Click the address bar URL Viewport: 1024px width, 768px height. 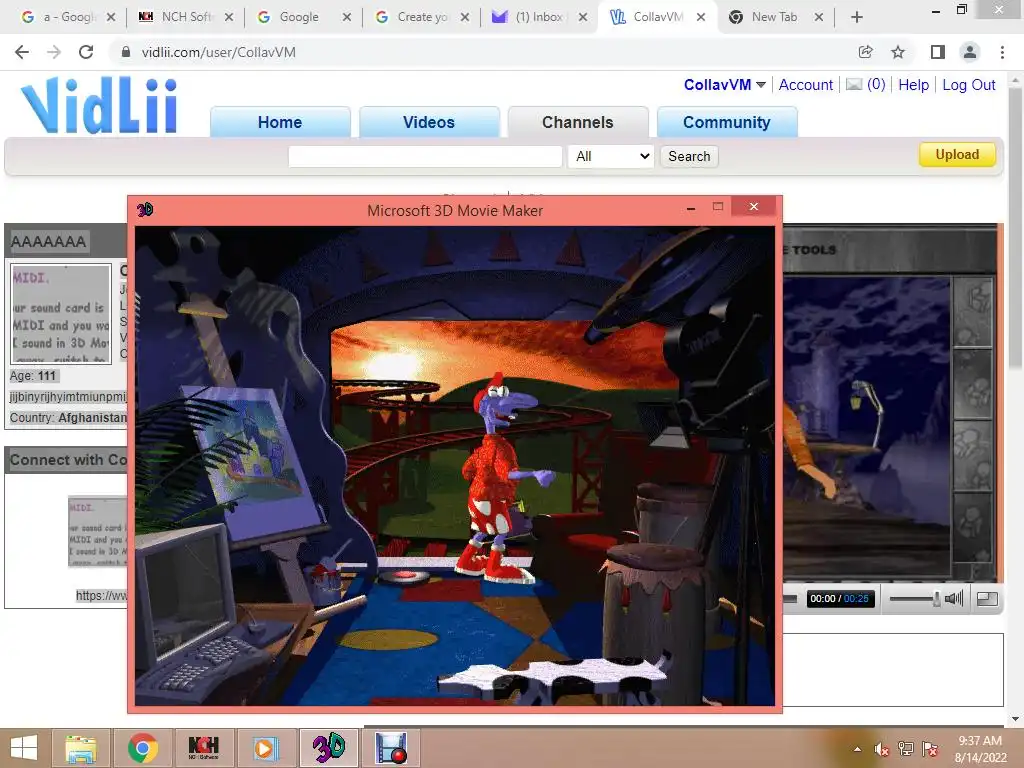coord(219,52)
